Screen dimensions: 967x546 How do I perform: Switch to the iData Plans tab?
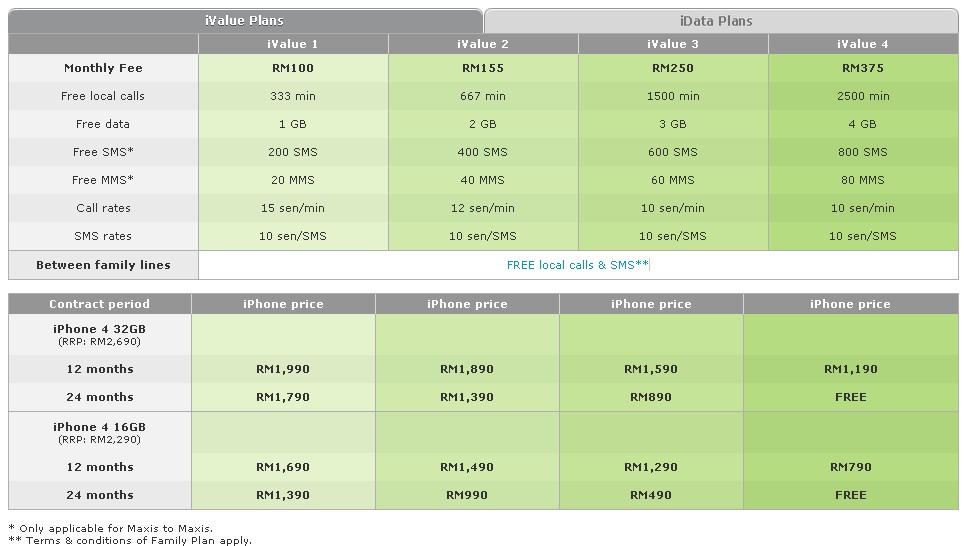pos(722,21)
